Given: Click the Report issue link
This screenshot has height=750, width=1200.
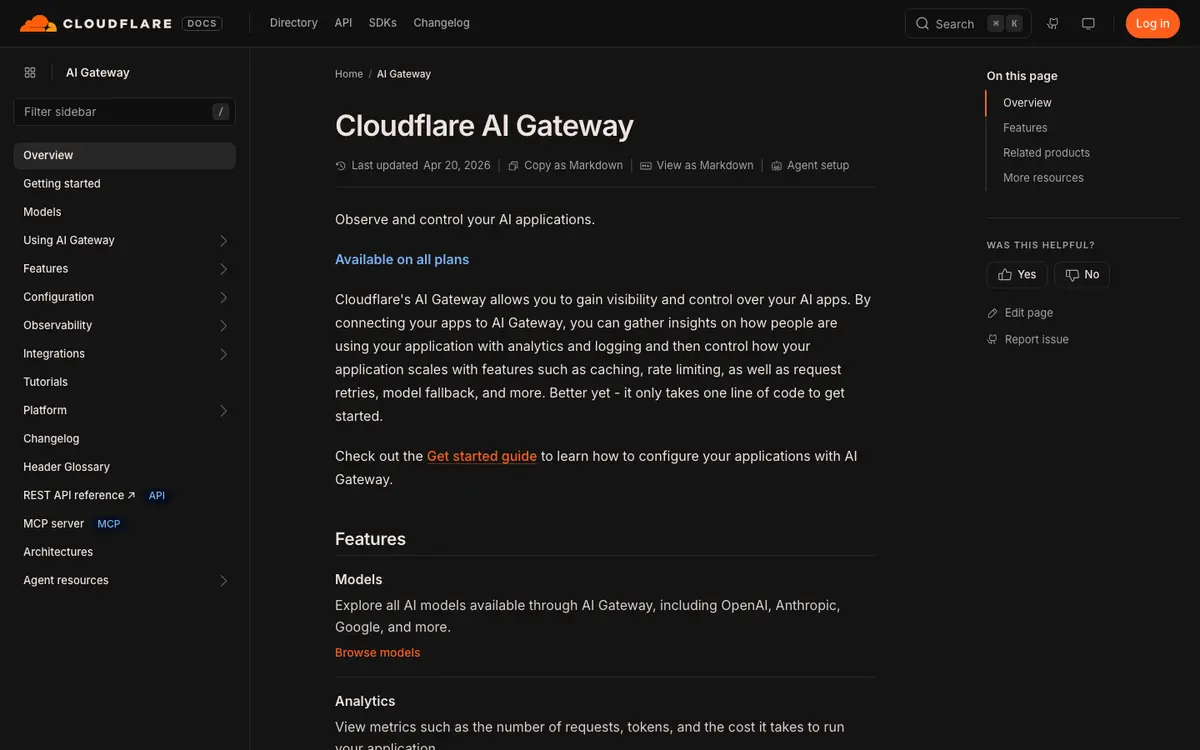Looking at the screenshot, I should [1037, 340].
